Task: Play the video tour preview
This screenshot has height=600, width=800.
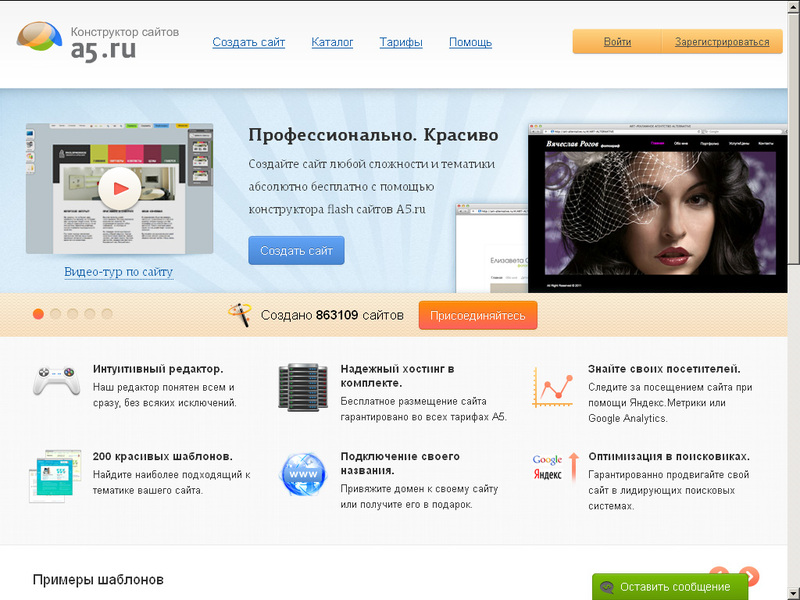Action: (x=120, y=188)
